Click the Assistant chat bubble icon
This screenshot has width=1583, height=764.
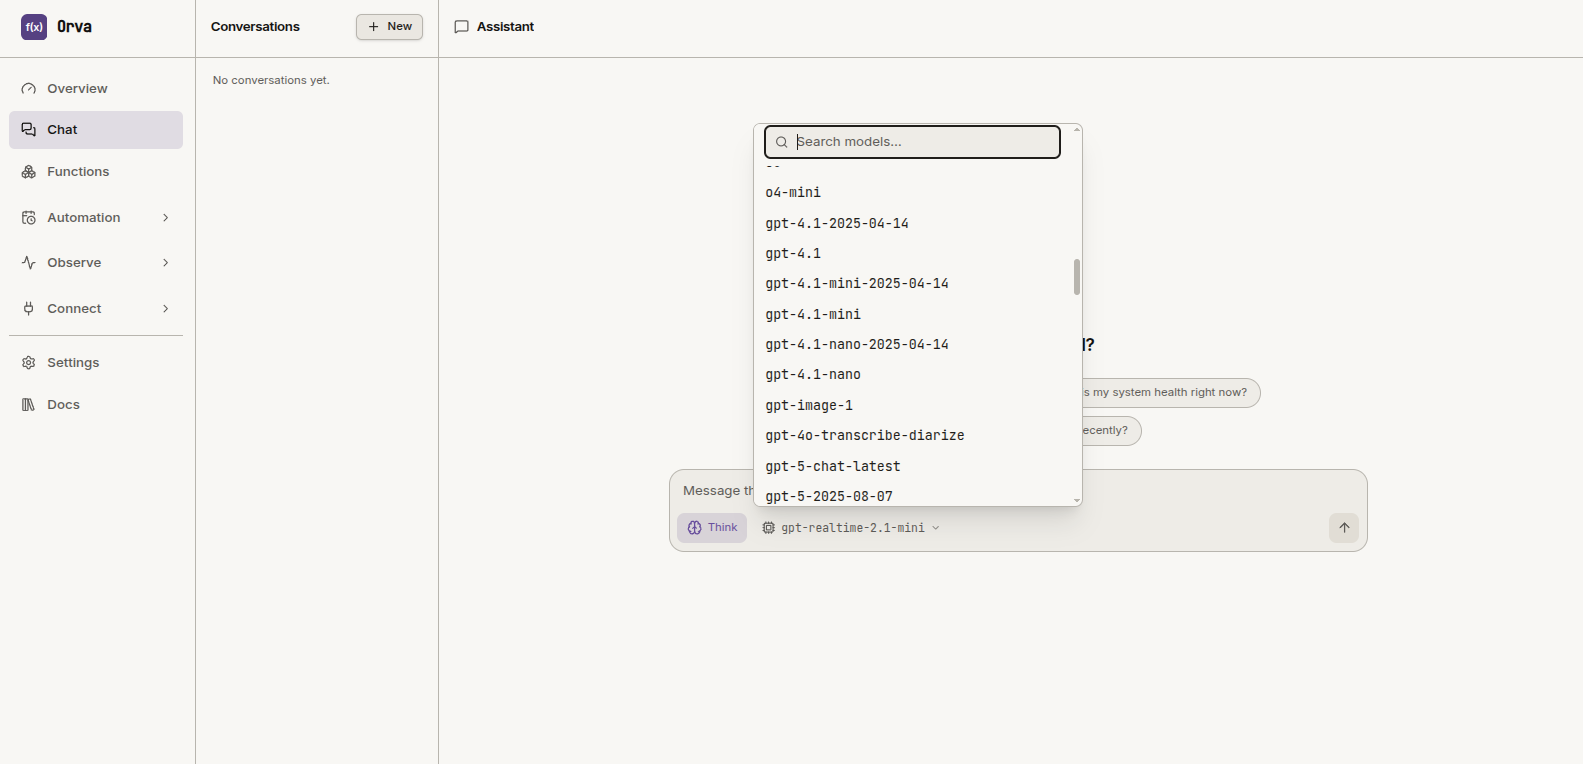(461, 27)
